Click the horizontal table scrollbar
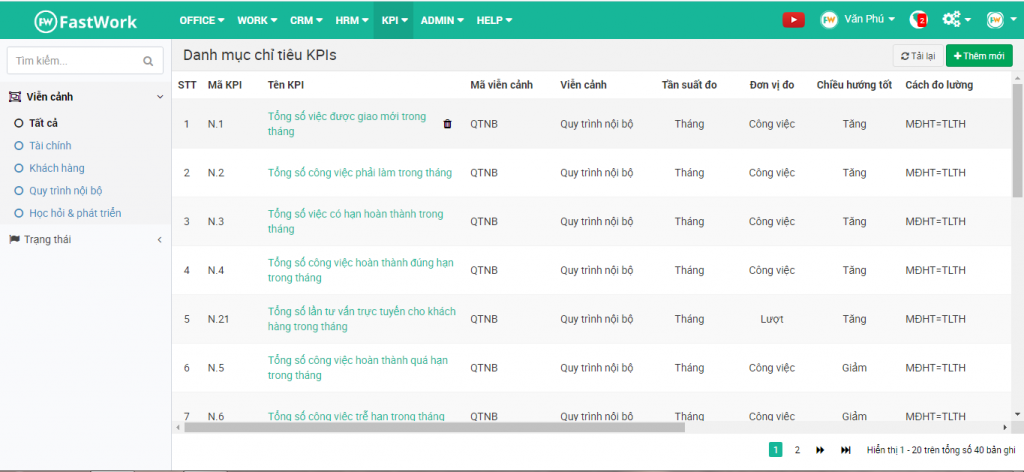Image resolution: width=1024 pixels, height=472 pixels. click(x=434, y=428)
